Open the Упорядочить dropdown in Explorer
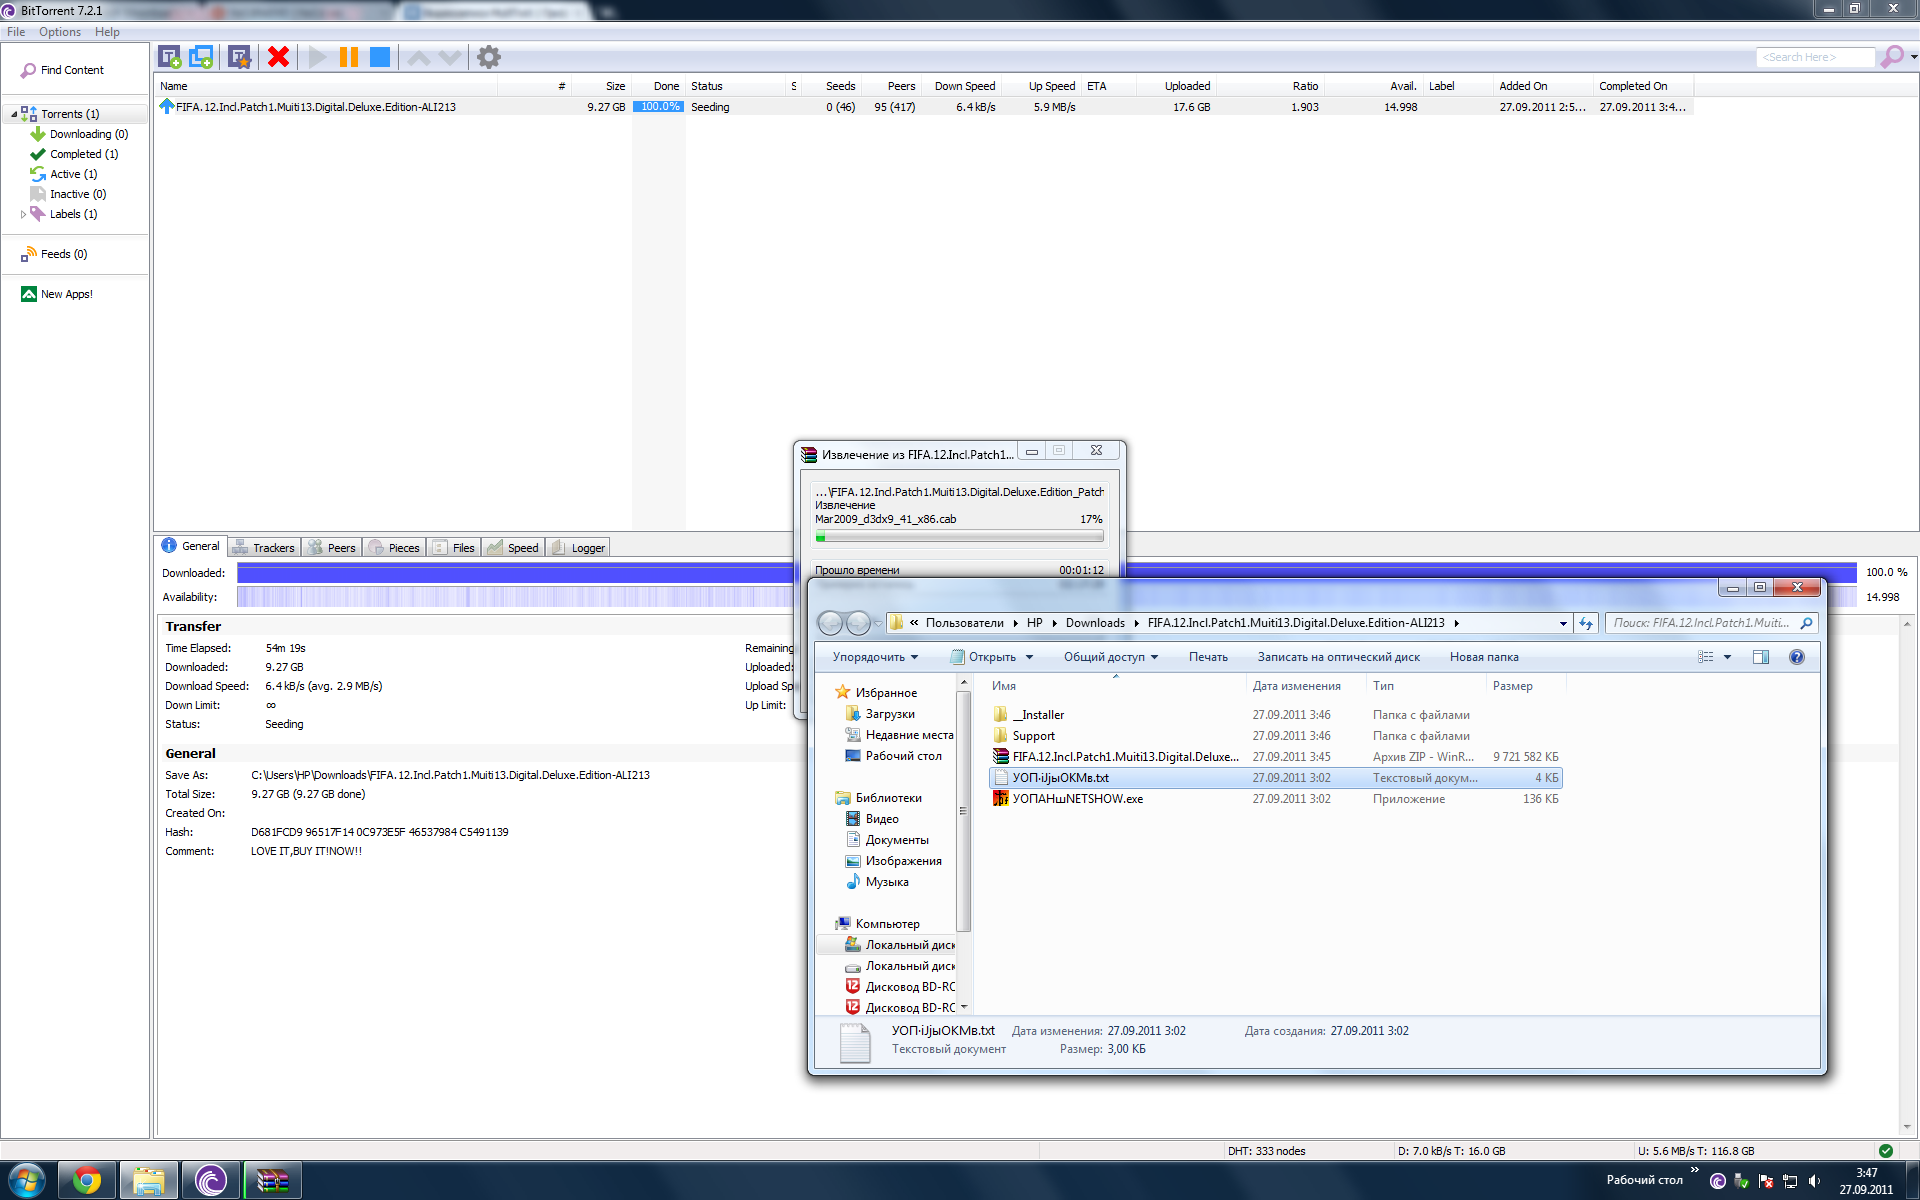 click(x=875, y=657)
